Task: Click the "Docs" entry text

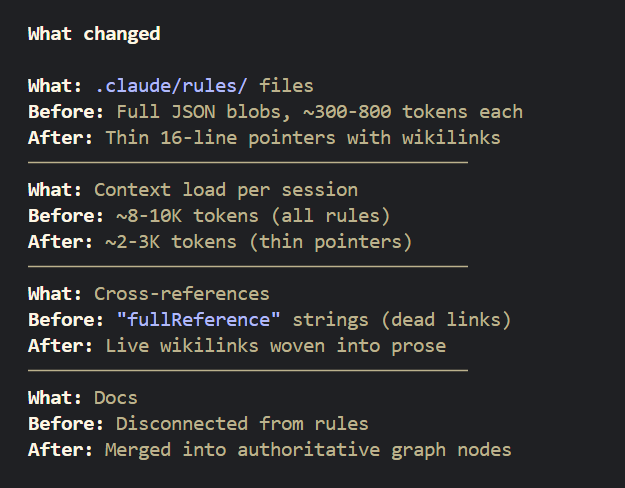Action: (x=116, y=398)
